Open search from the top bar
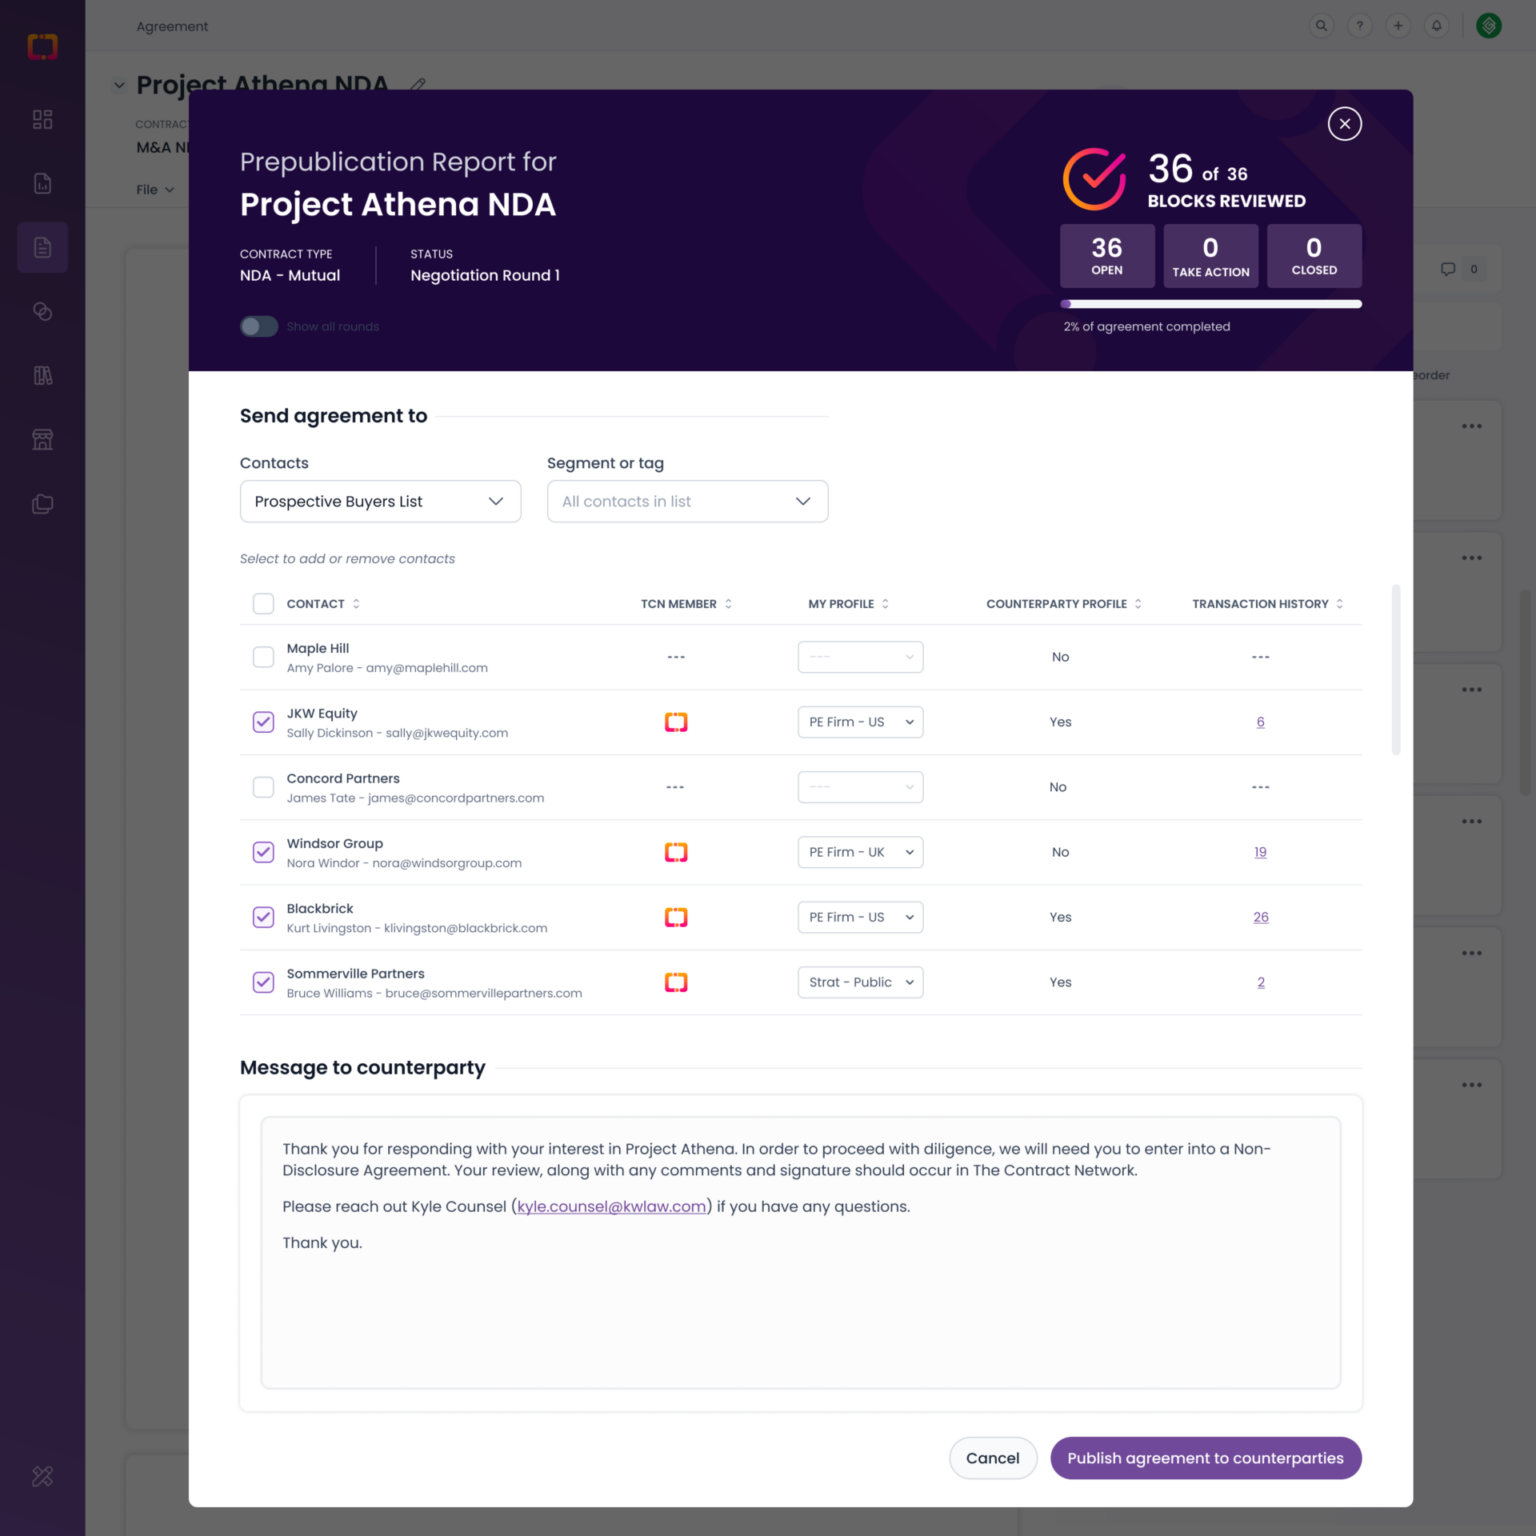 (x=1321, y=25)
